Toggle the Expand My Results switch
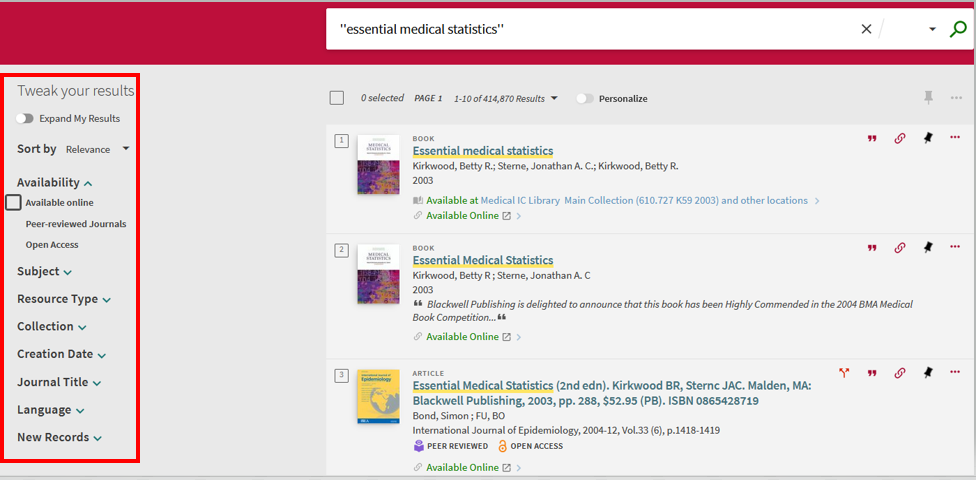The height and width of the screenshot is (480, 976). click(x=25, y=118)
